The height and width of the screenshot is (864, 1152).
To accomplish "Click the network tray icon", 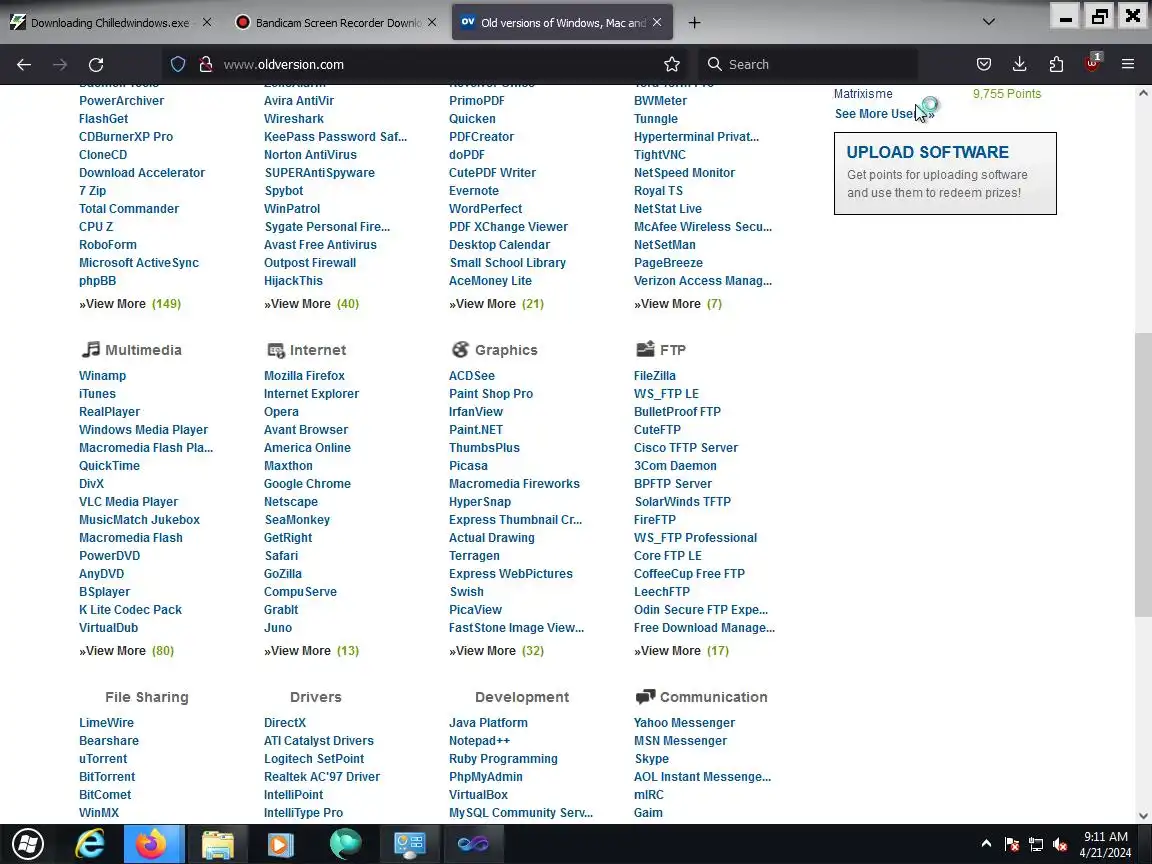I will tap(1036, 845).
